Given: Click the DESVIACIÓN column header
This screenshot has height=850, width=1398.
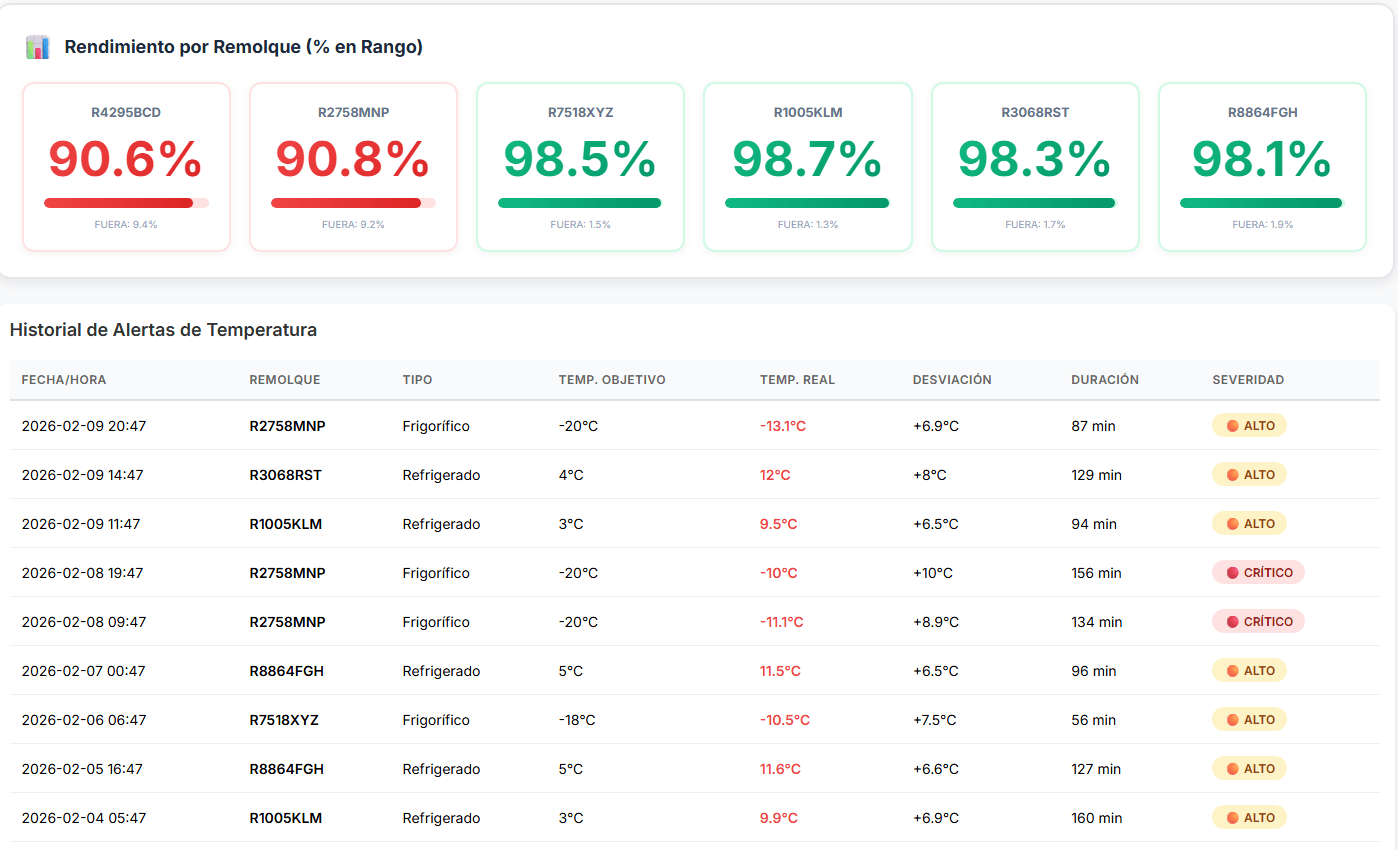Looking at the screenshot, I should (952, 380).
